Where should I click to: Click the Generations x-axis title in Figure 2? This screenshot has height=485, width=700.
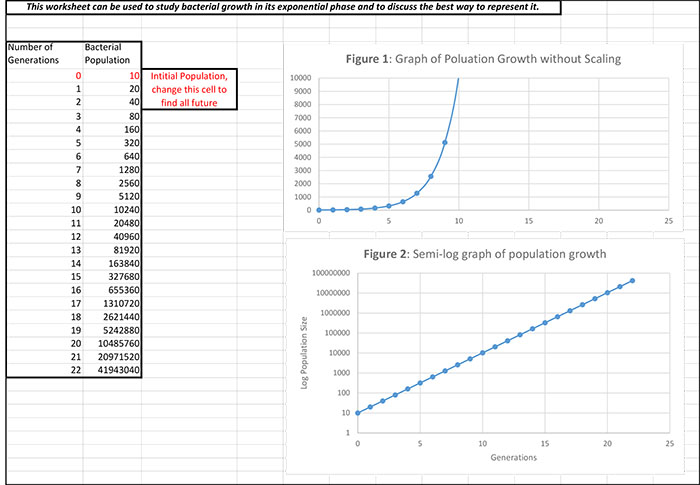coord(495,458)
